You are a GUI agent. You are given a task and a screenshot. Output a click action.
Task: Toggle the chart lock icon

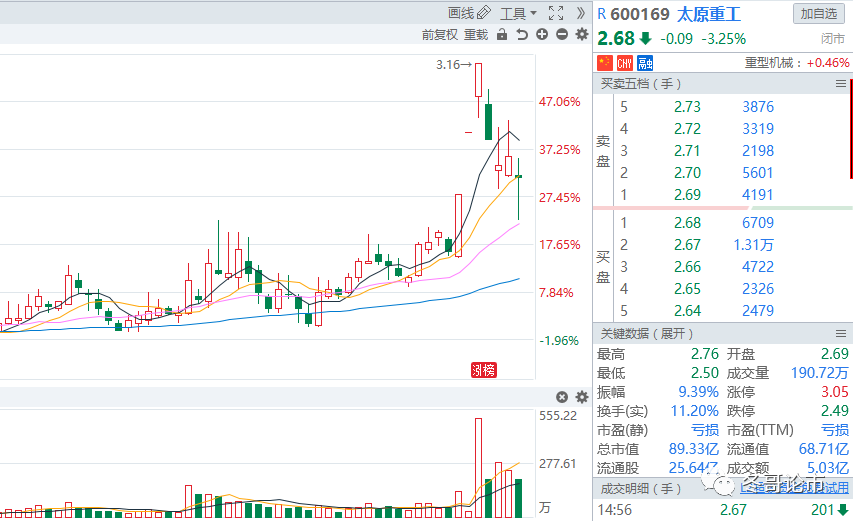point(502,35)
